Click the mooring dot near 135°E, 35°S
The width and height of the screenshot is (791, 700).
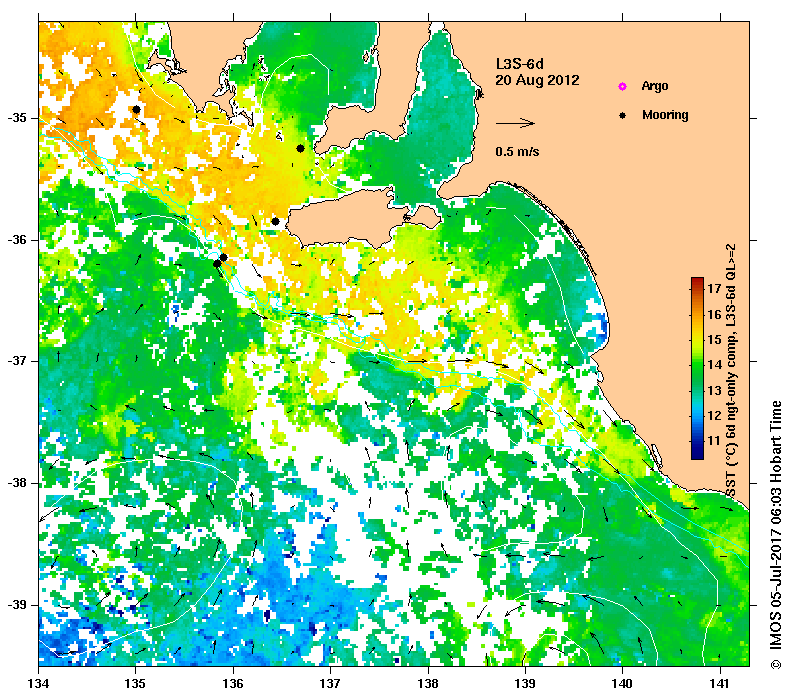pos(136,109)
